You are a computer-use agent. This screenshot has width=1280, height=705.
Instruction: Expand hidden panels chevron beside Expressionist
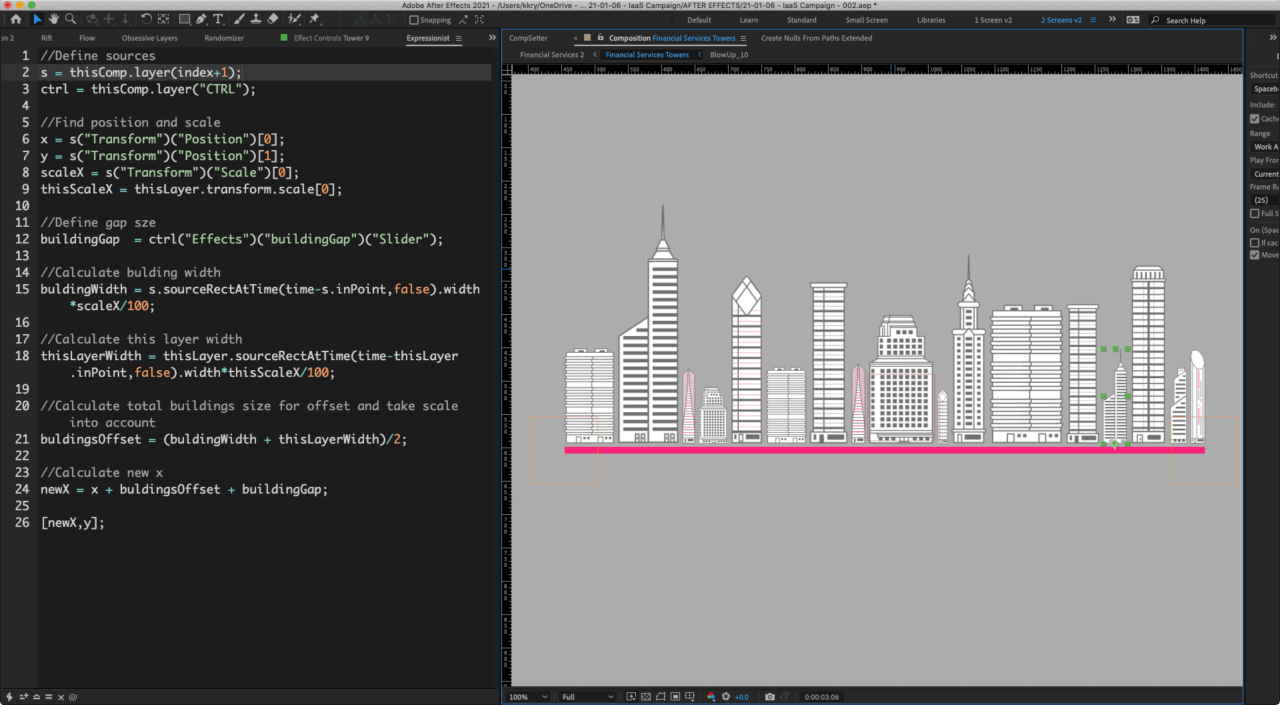492,38
